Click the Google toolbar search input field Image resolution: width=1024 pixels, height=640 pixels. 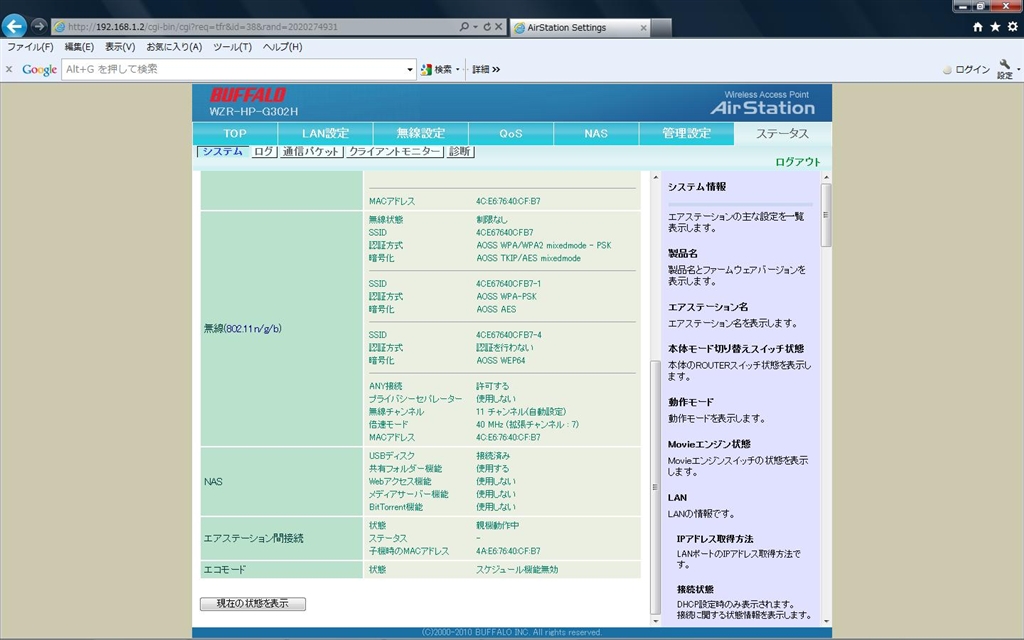tap(235, 70)
